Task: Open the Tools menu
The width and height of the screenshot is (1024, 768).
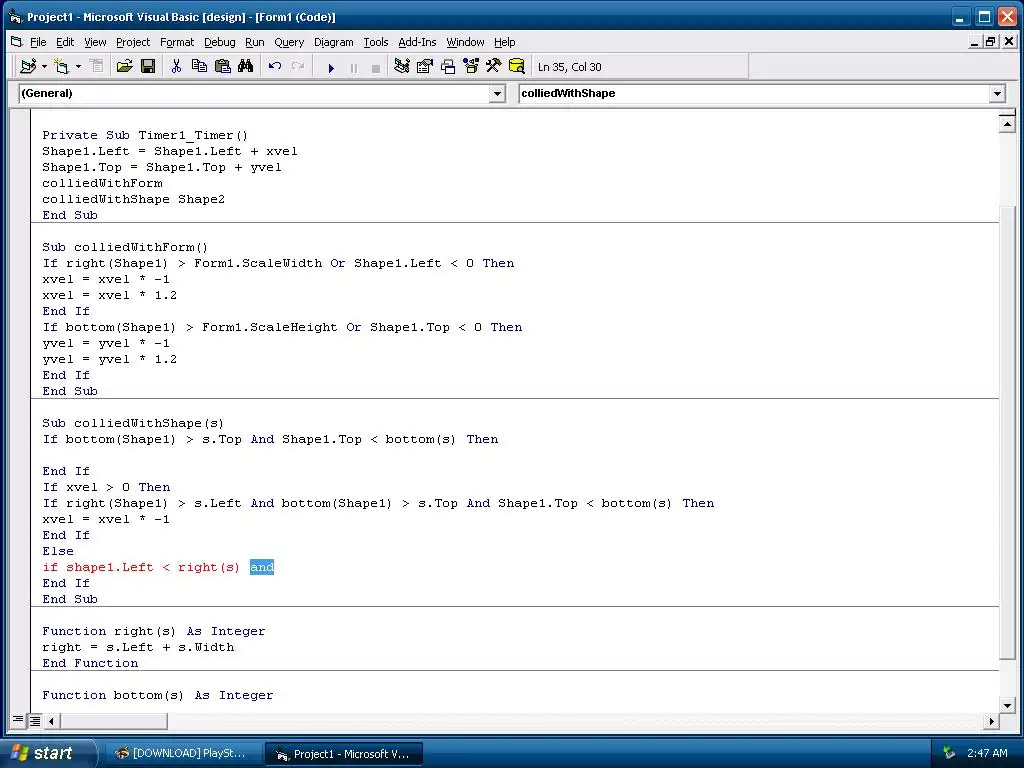Action: pos(376,42)
